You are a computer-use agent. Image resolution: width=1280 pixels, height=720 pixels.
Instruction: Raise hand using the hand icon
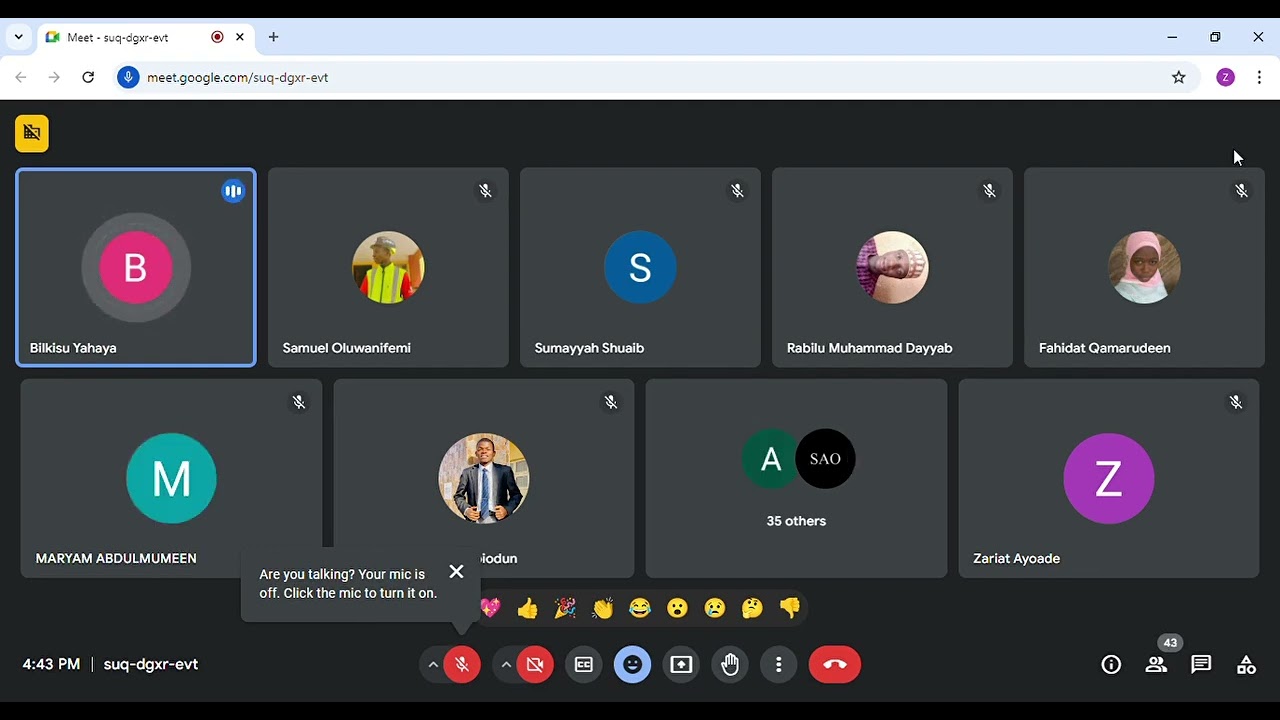[730, 664]
